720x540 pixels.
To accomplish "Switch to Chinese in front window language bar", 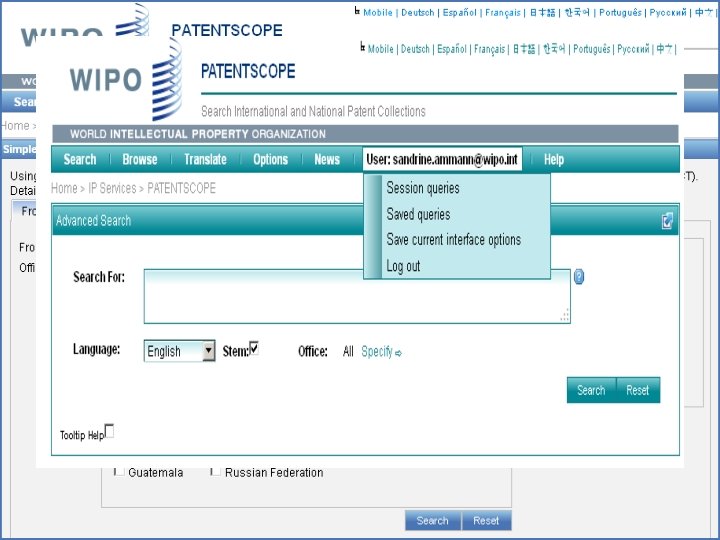I will click(x=664, y=49).
